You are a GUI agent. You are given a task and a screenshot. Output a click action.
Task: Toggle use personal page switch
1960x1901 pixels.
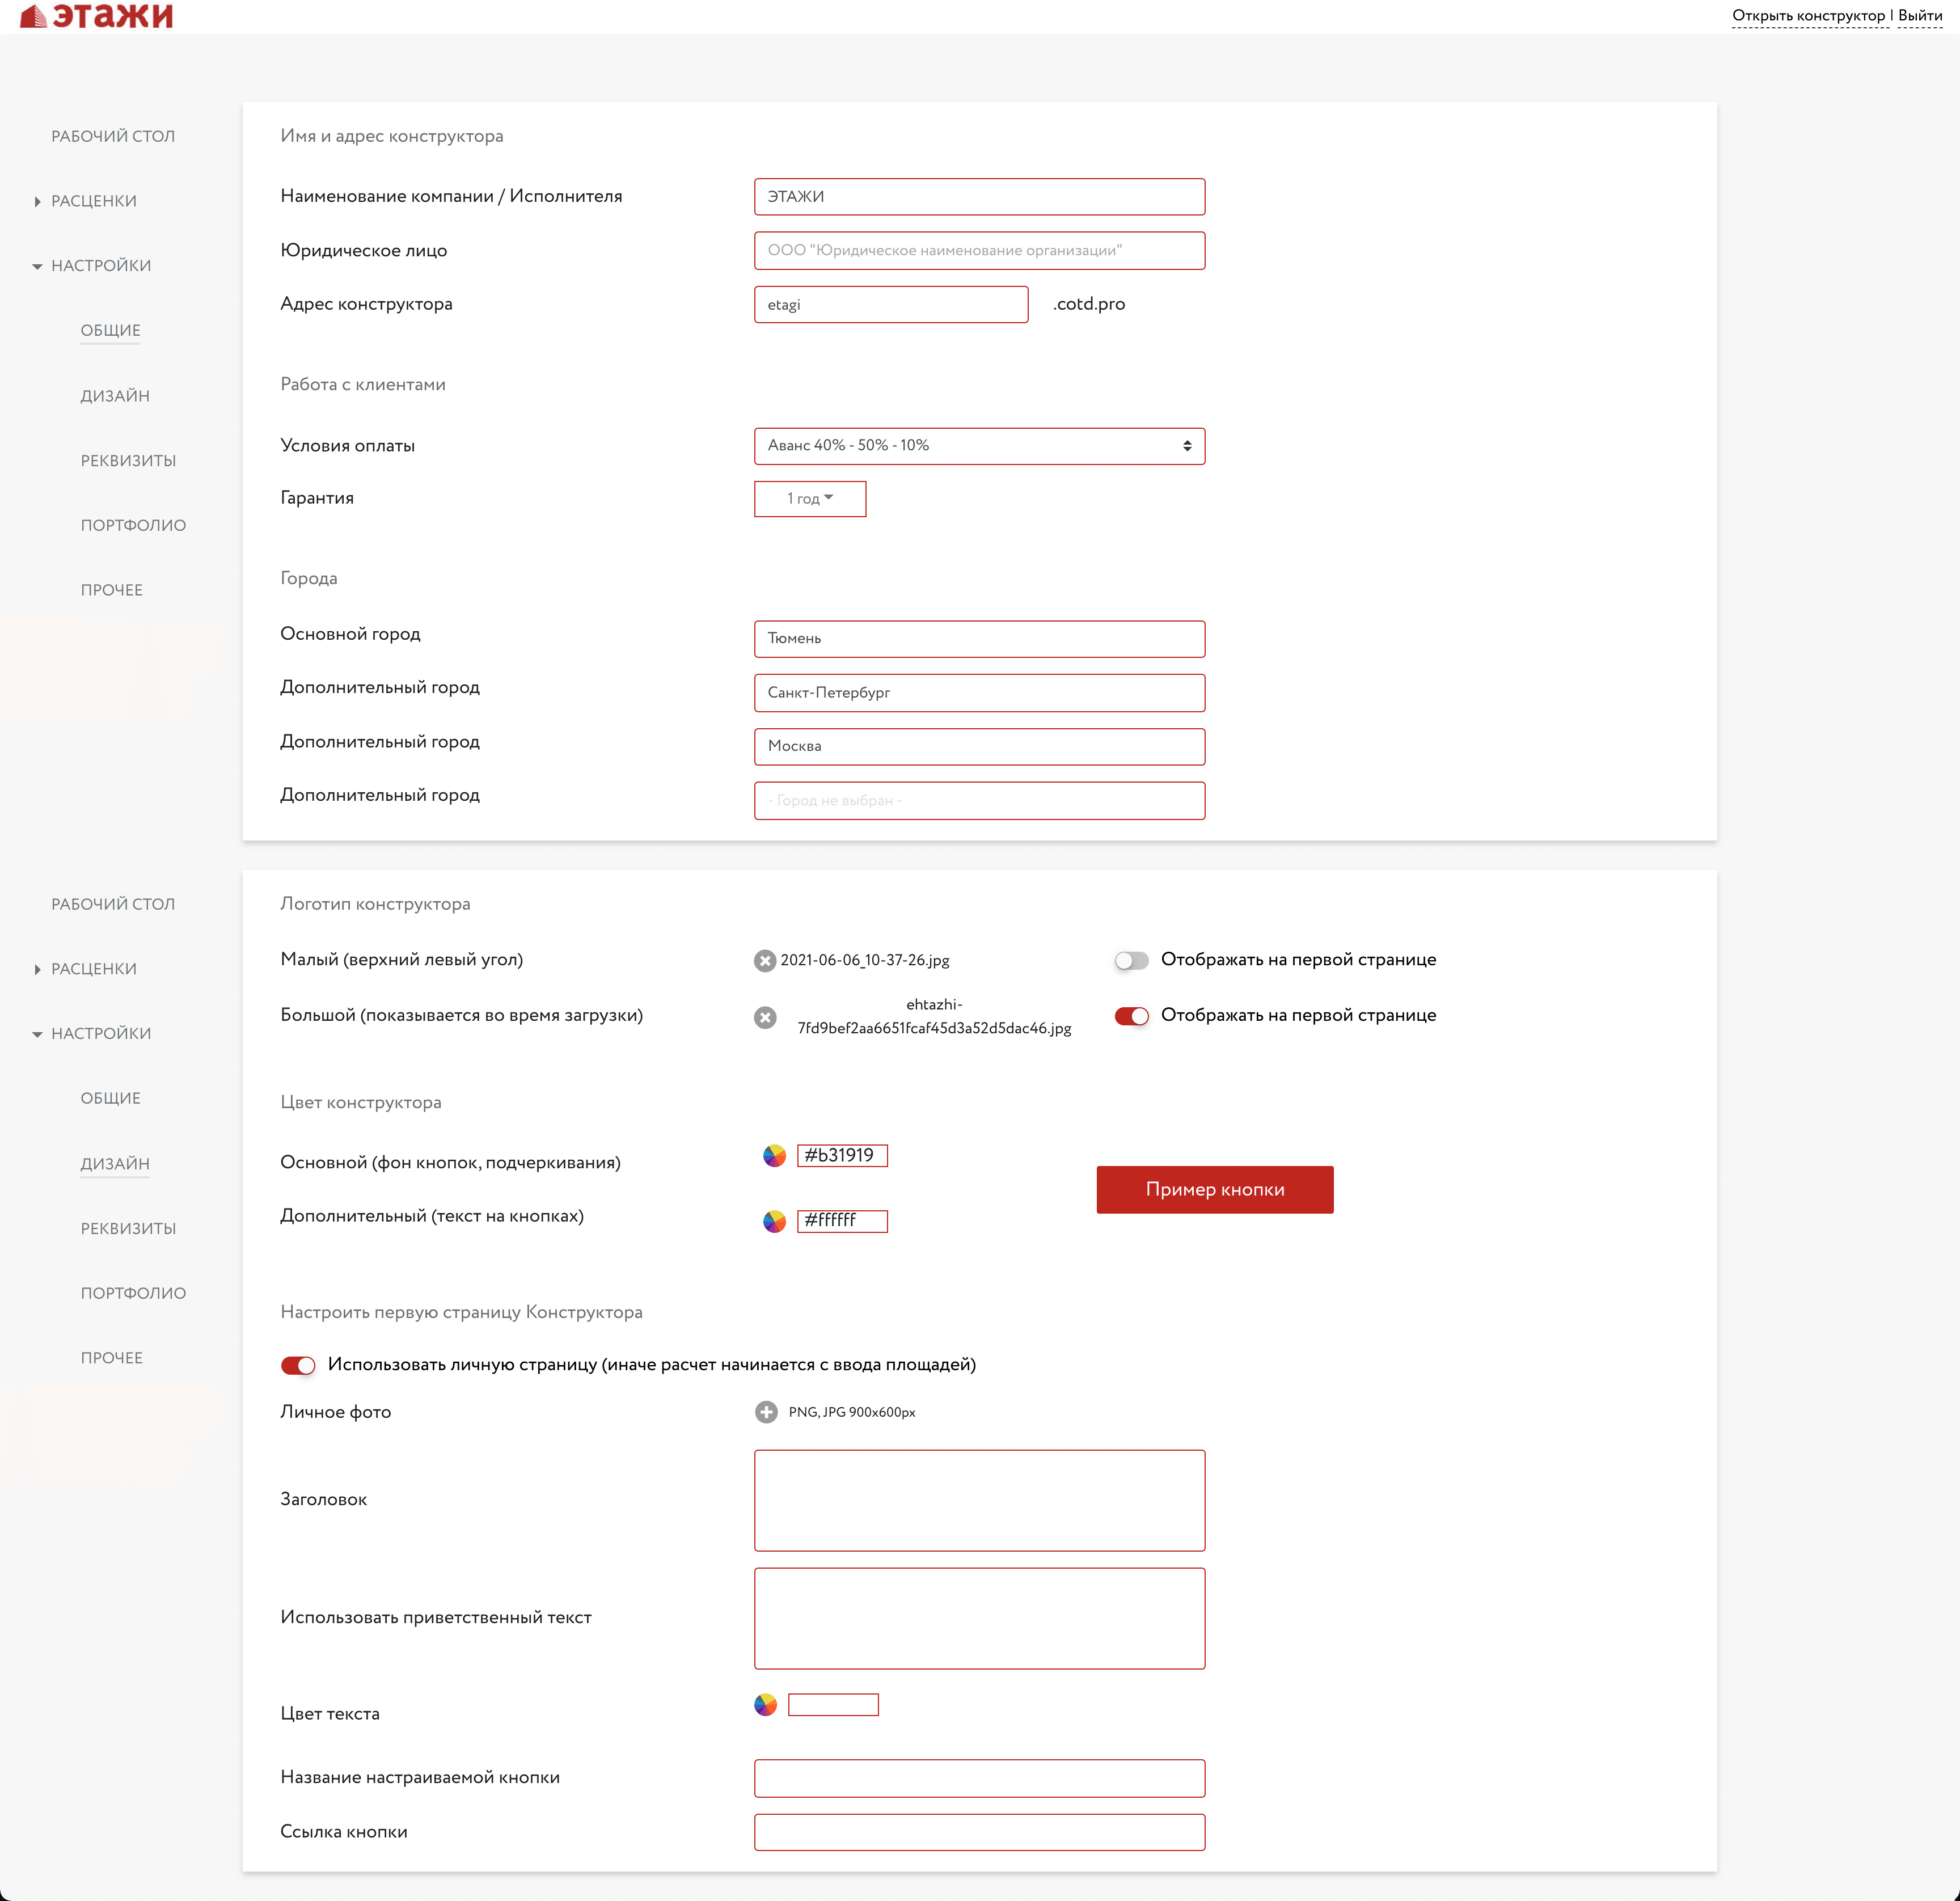tap(298, 1365)
